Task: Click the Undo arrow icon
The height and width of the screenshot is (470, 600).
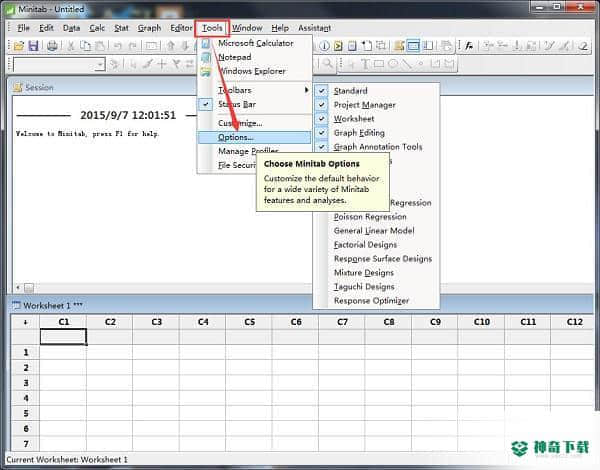Action: click(118, 46)
